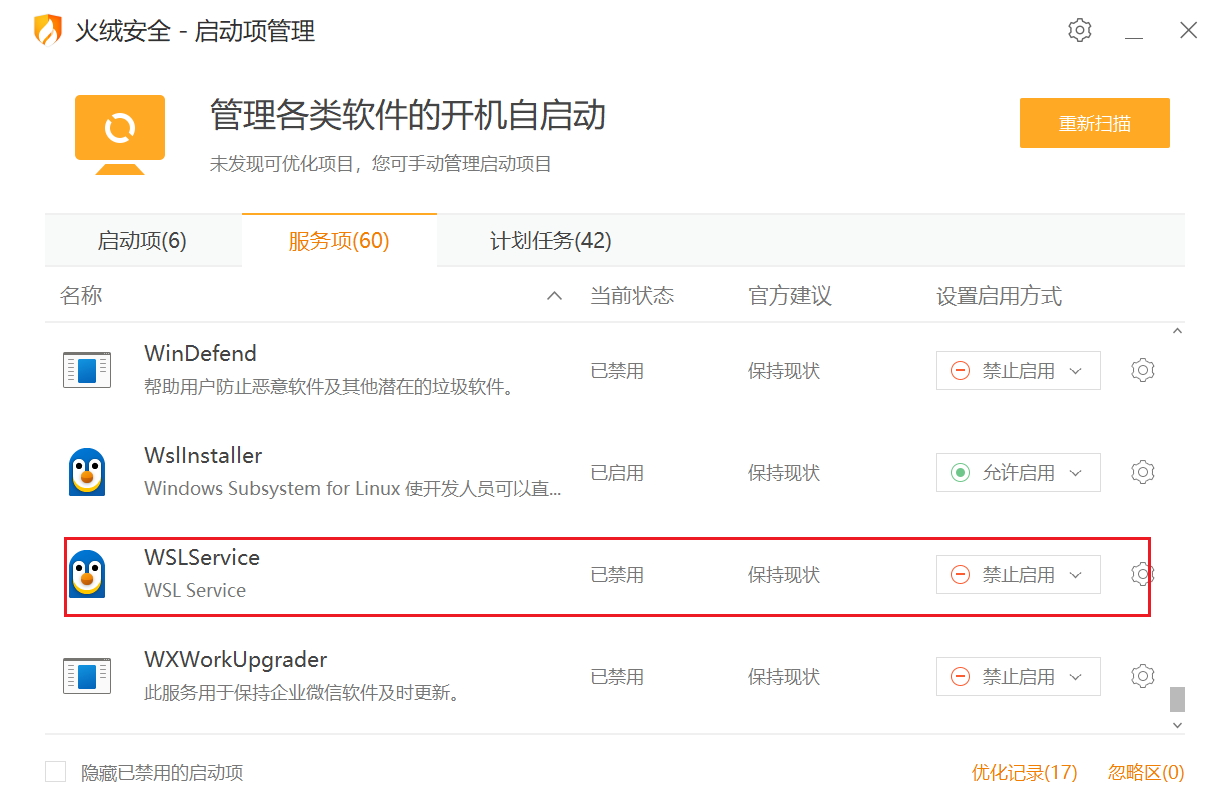Open the 忽略区(0) link
The height and width of the screenshot is (810, 1230).
tap(1146, 772)
